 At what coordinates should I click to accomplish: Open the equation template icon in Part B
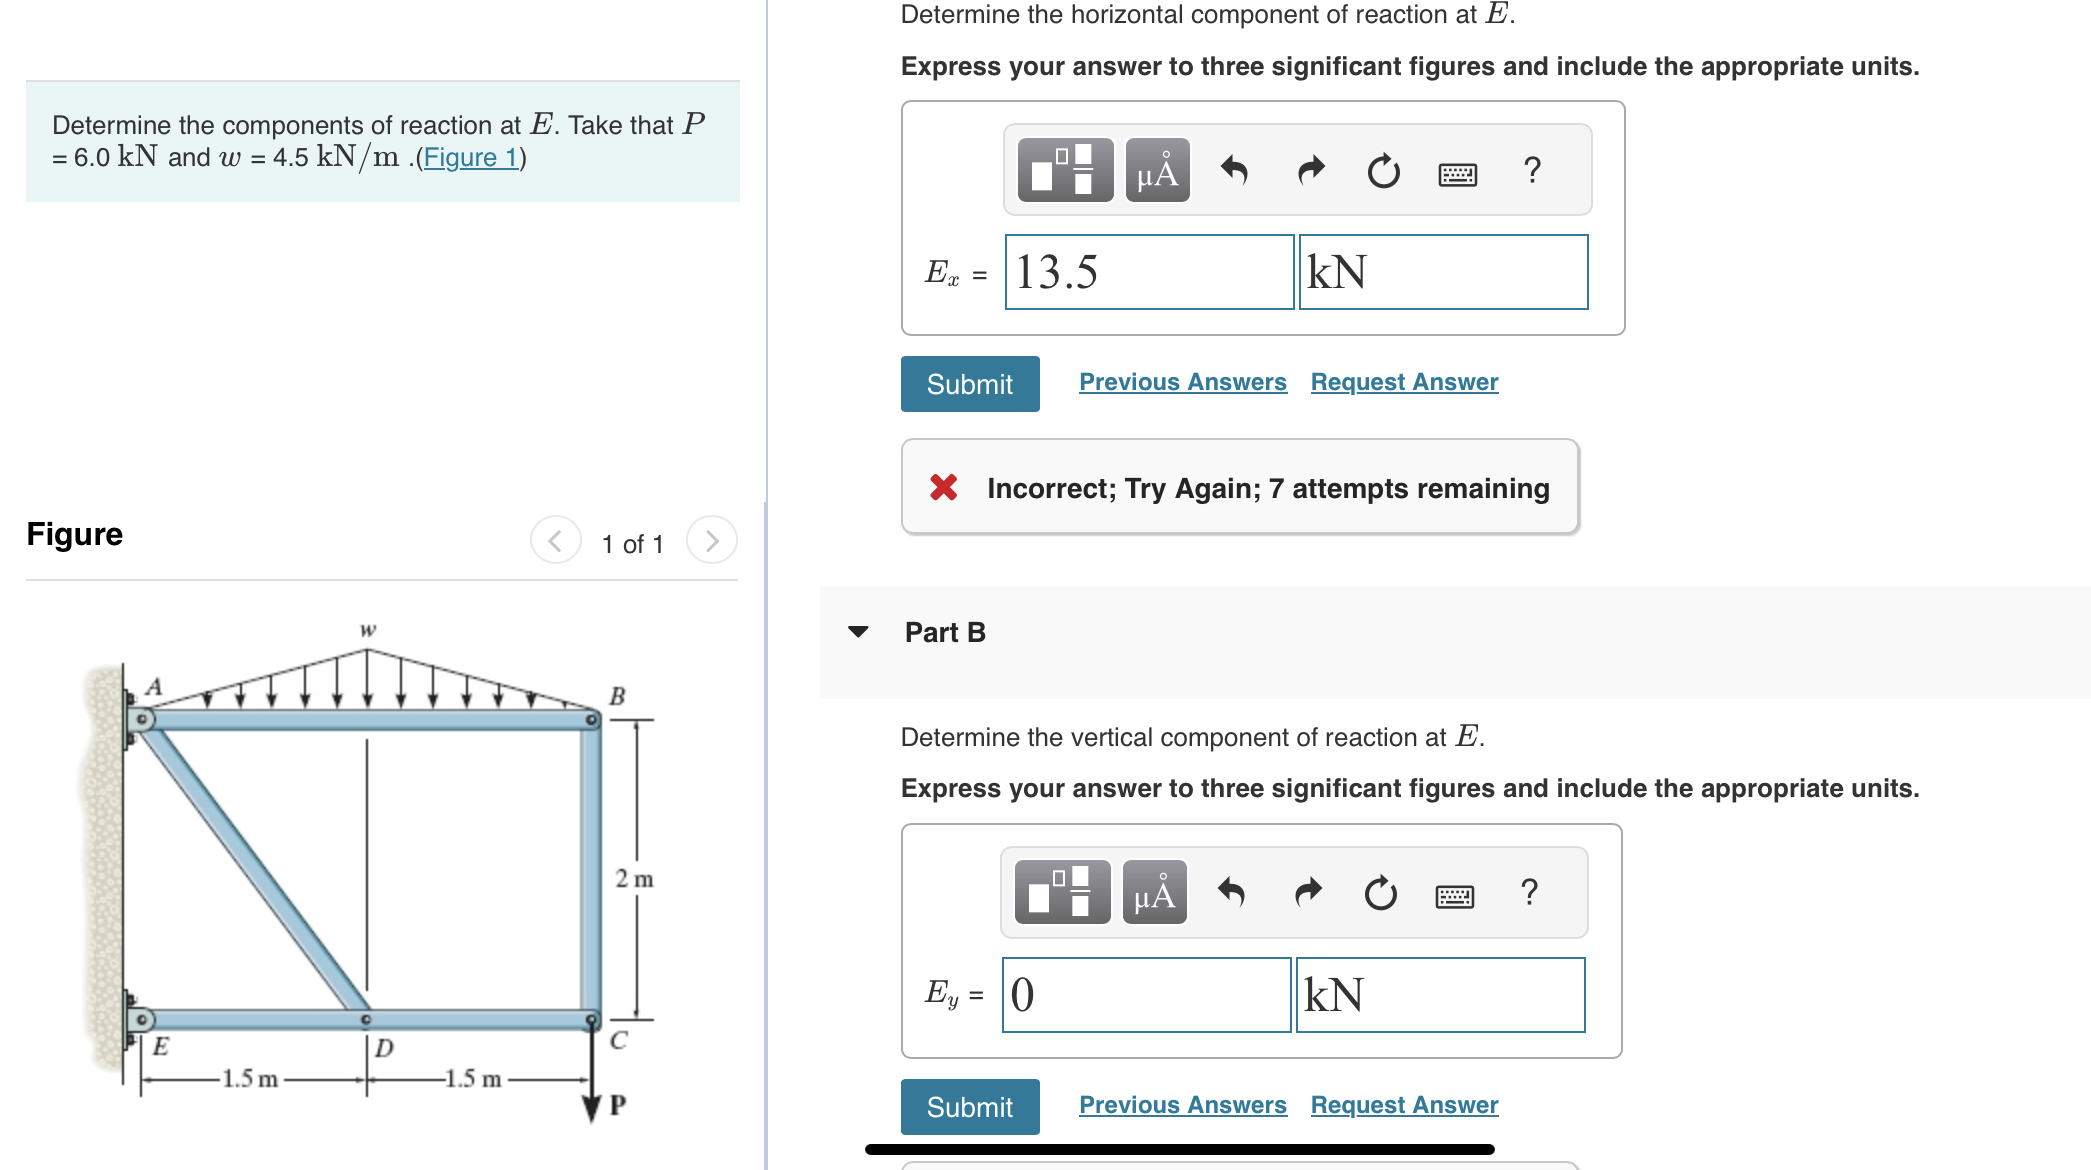[x=1062, y=892]
